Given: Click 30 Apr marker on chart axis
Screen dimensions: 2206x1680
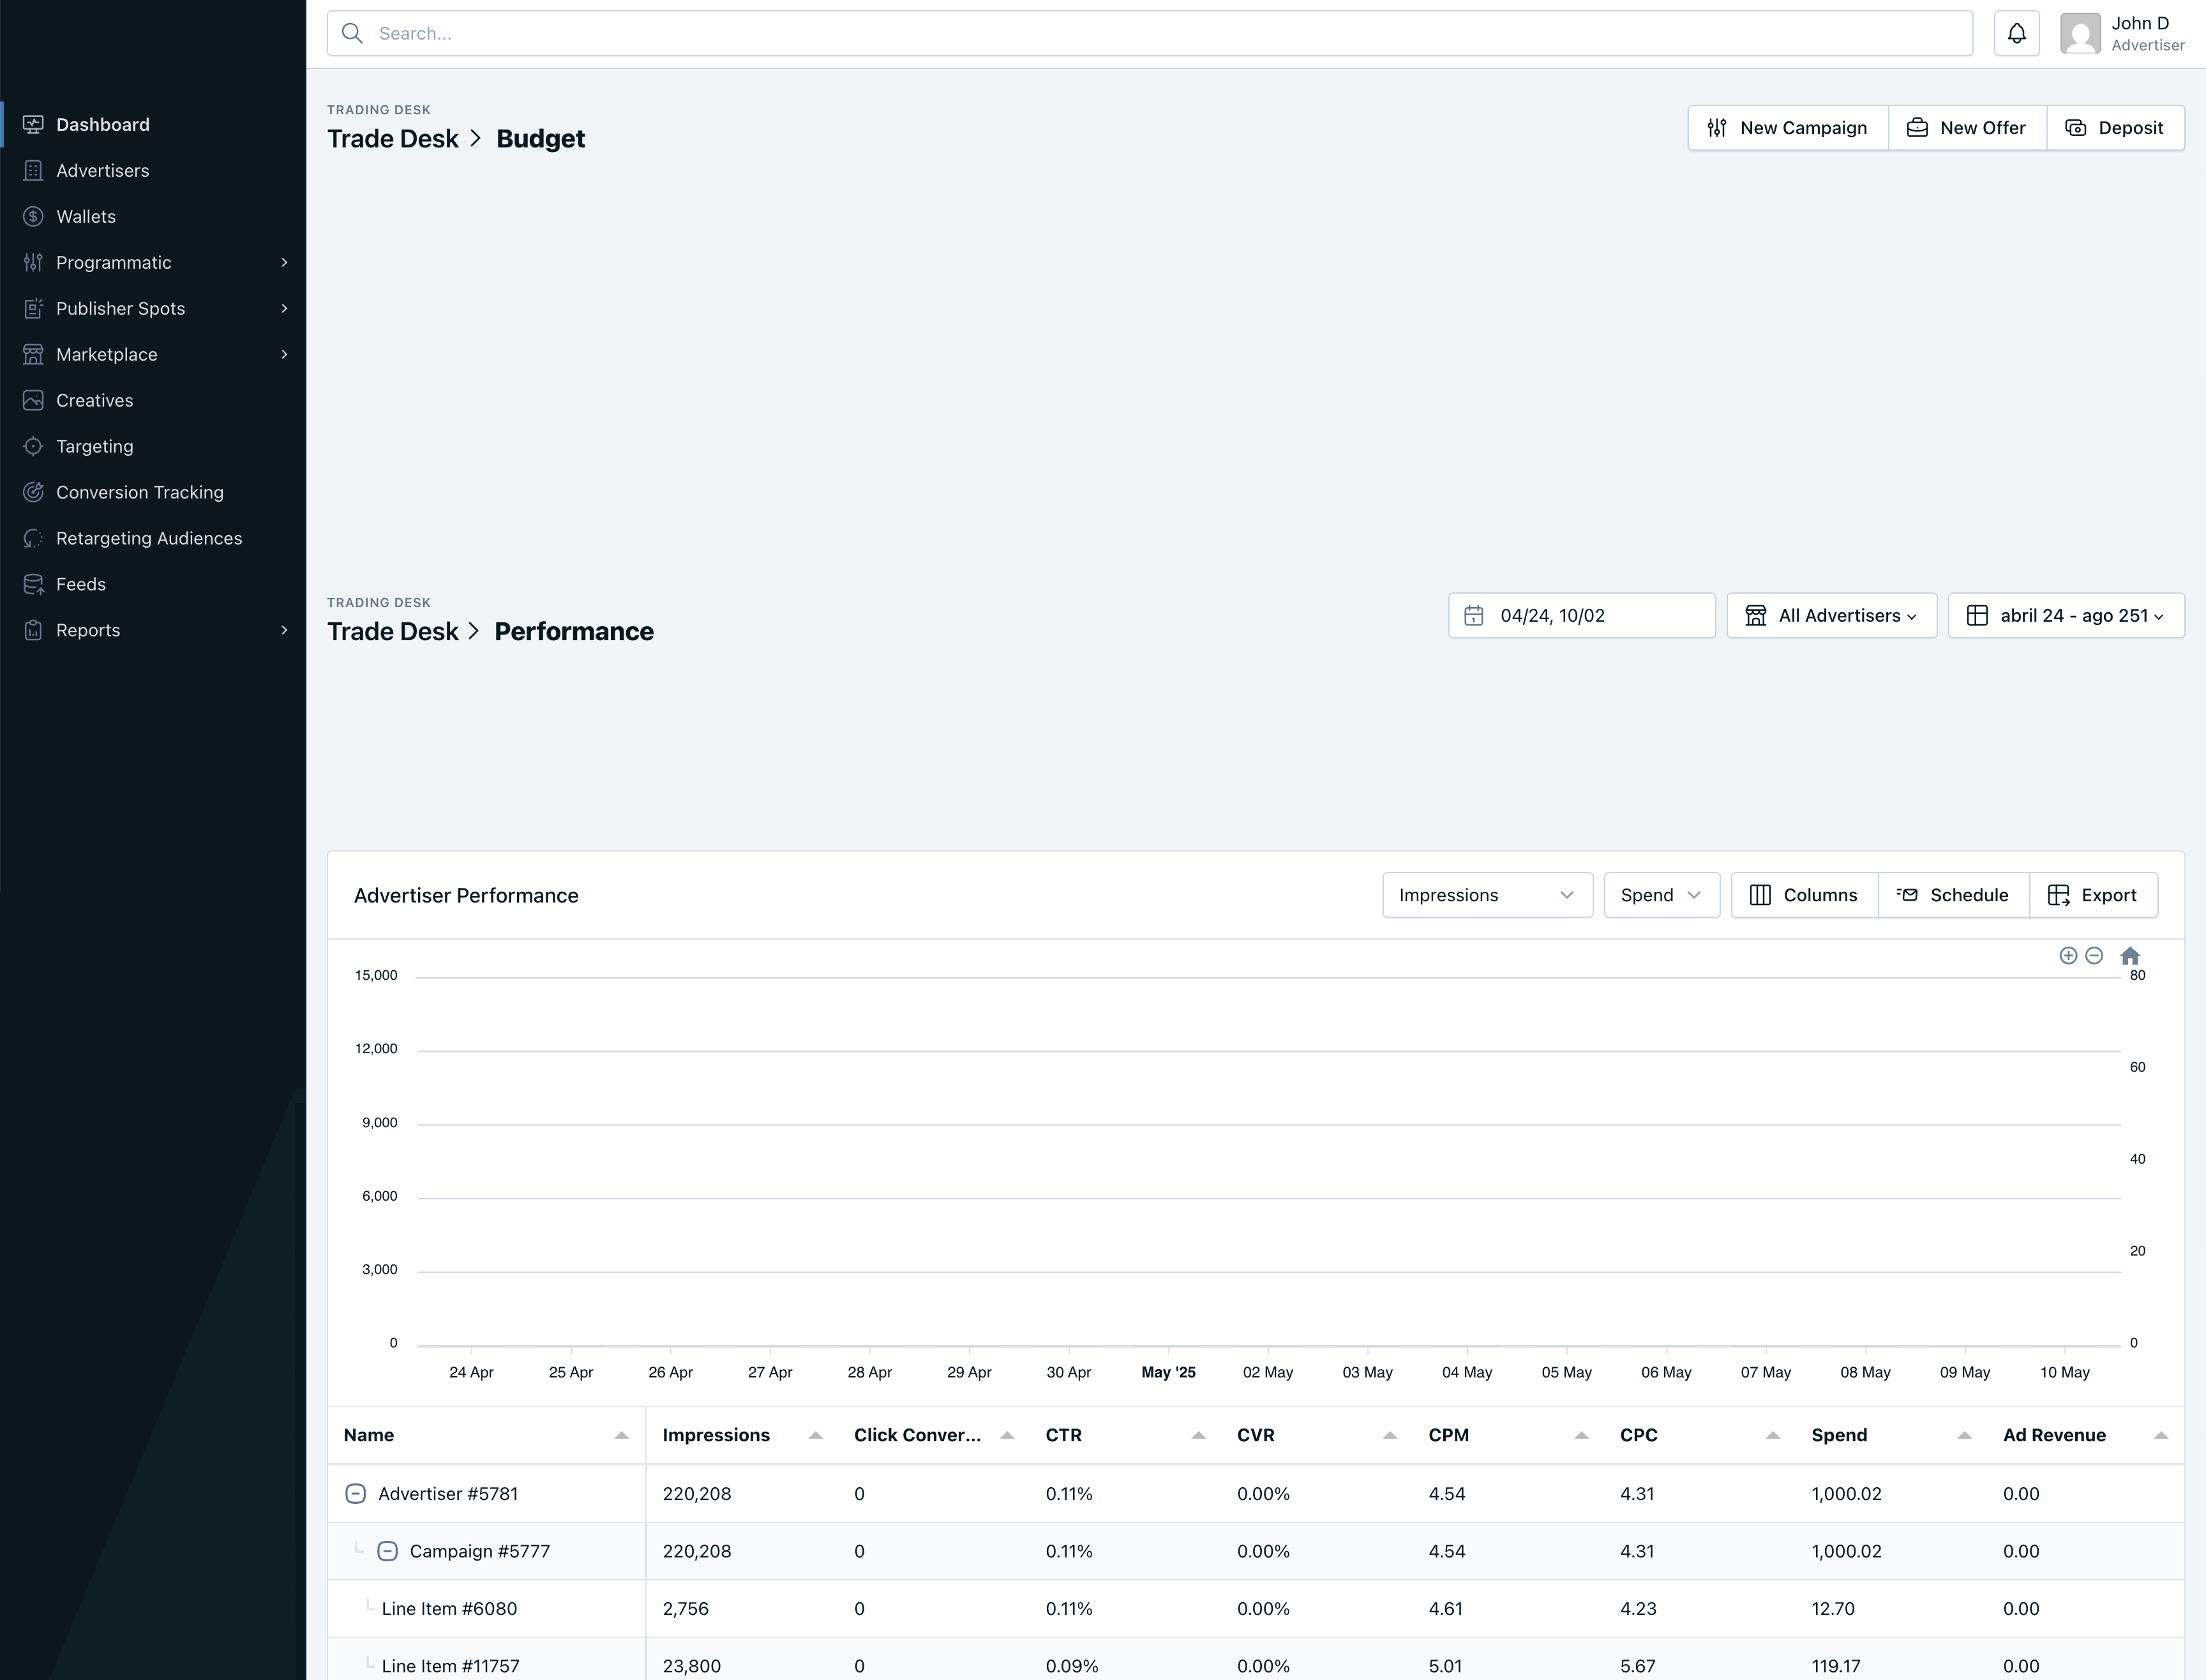Looking at the screenshot, I should click(x=1068, y=1372).
